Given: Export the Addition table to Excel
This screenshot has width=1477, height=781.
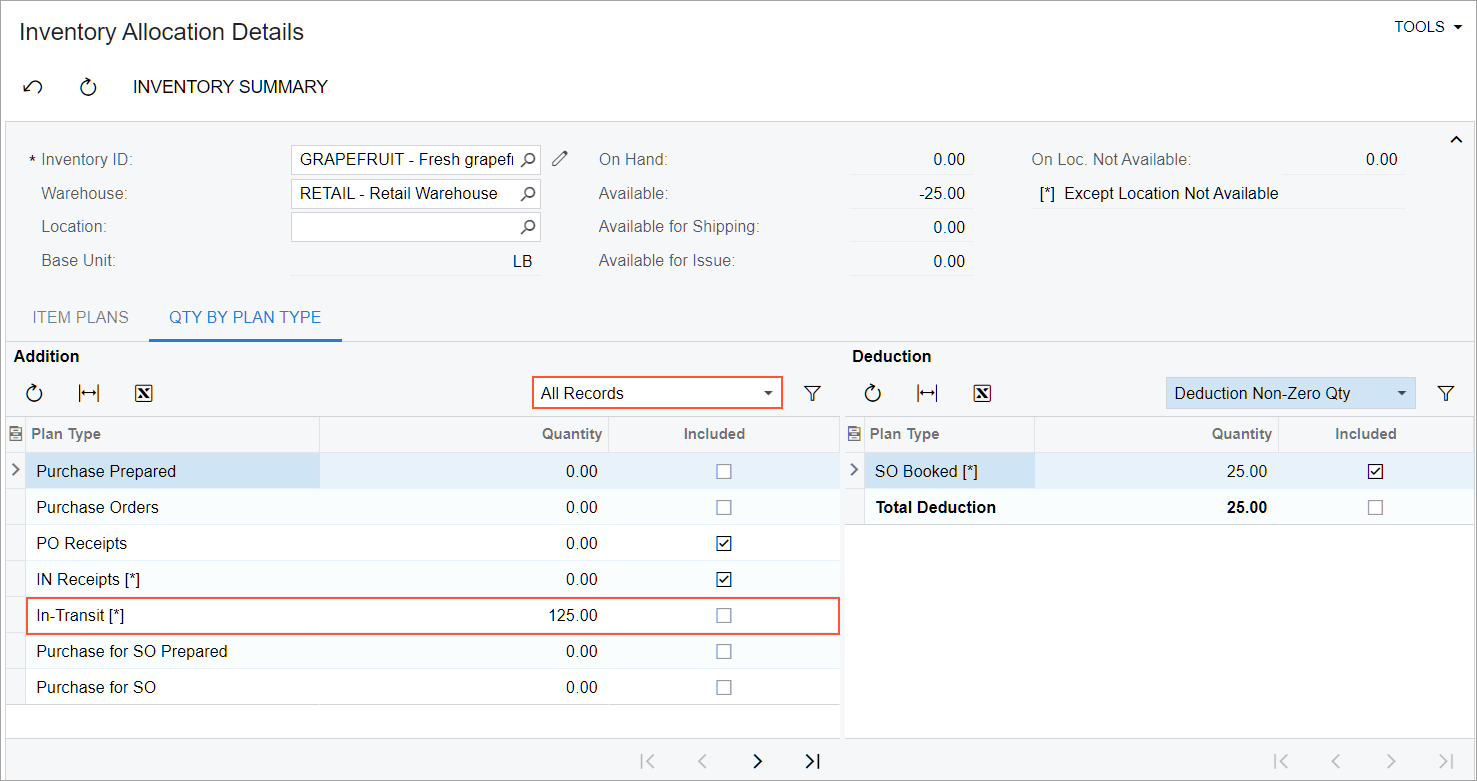Looking at the screenshot, I should [x=143, y=393].
